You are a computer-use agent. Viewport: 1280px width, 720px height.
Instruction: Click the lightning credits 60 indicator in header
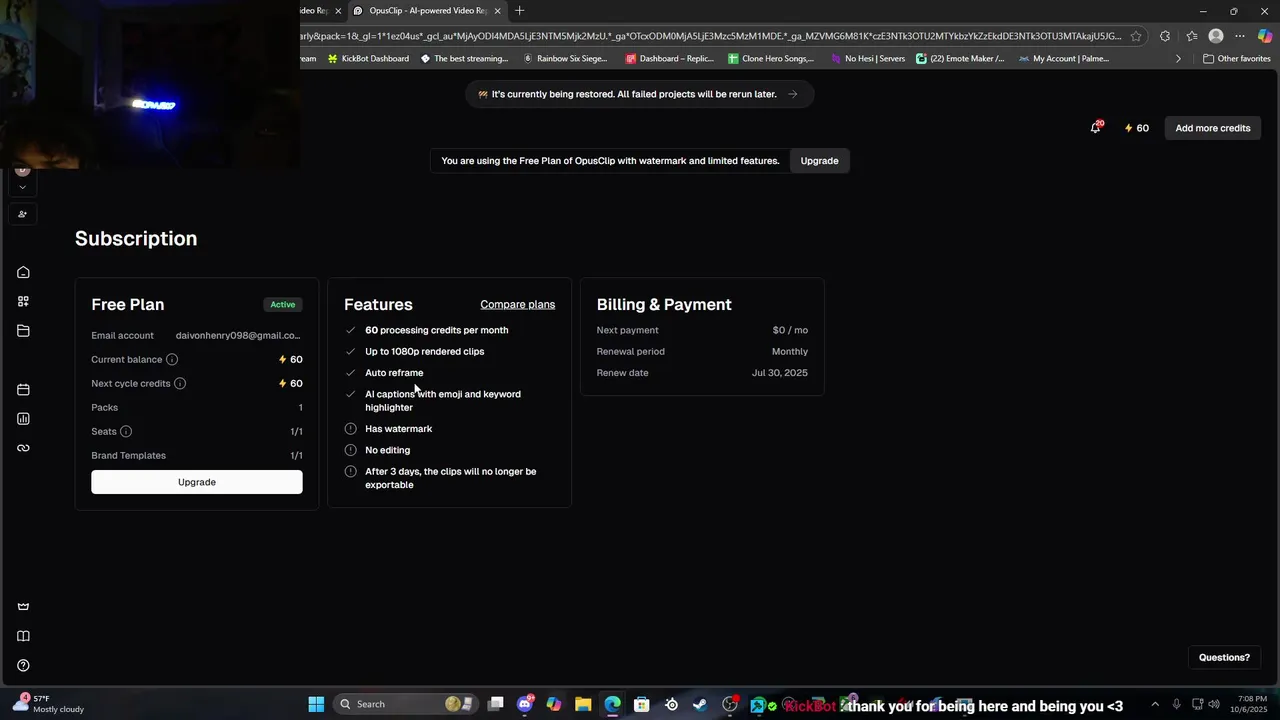point(1136,128)
